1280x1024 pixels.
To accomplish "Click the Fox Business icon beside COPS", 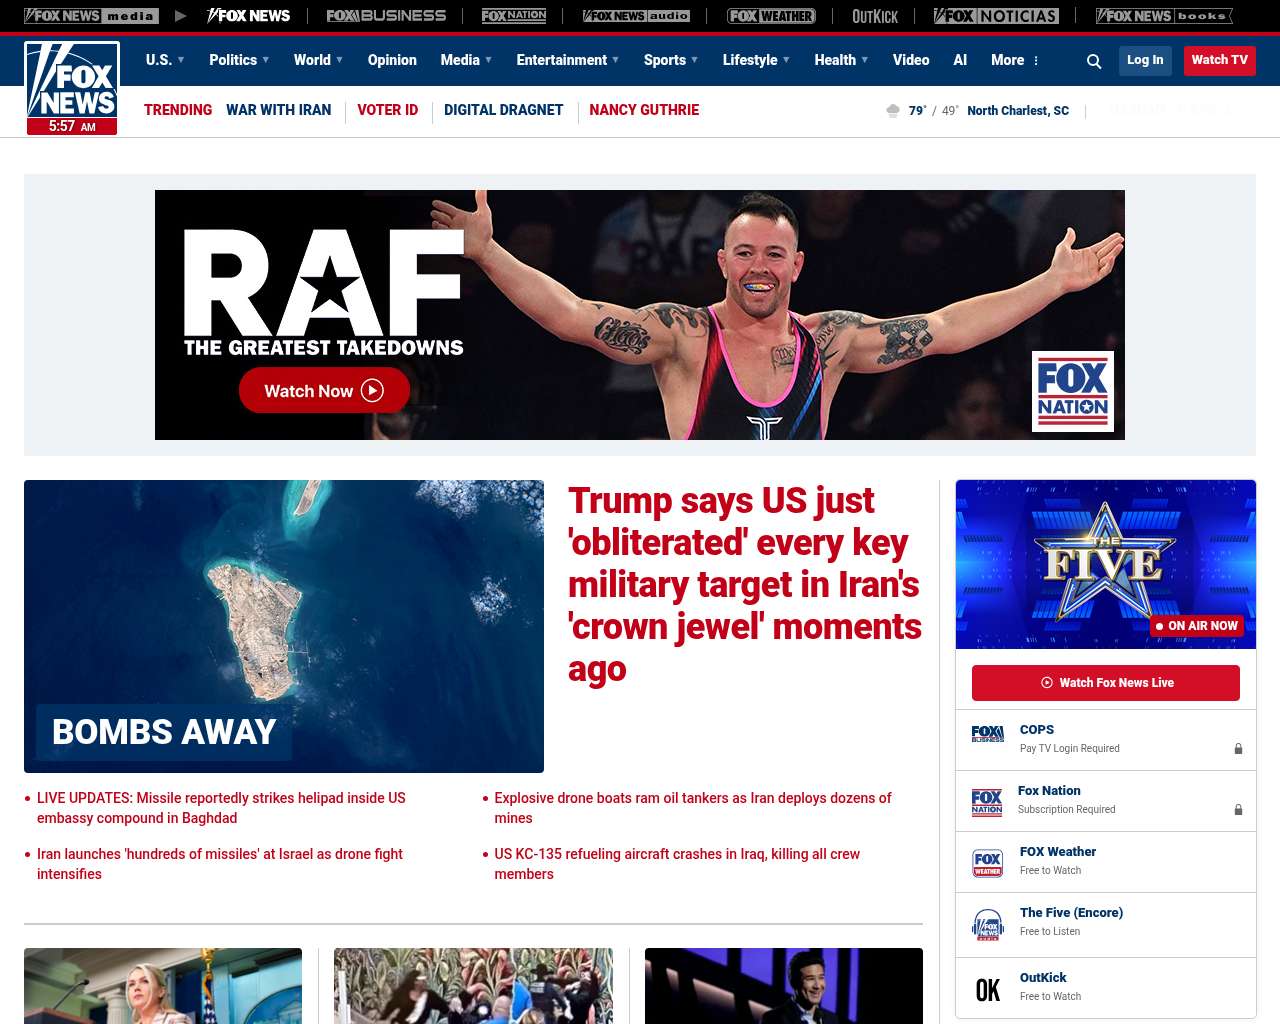I will [987, 734].
